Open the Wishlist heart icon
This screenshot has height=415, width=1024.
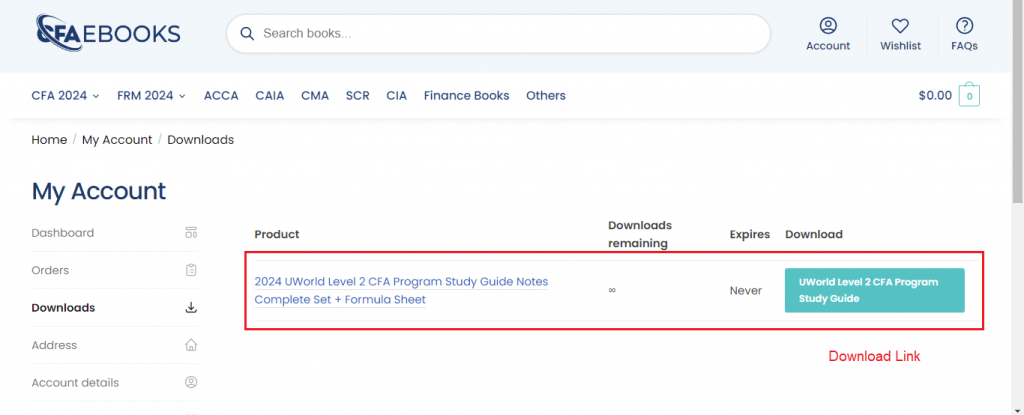click(901, 25)
